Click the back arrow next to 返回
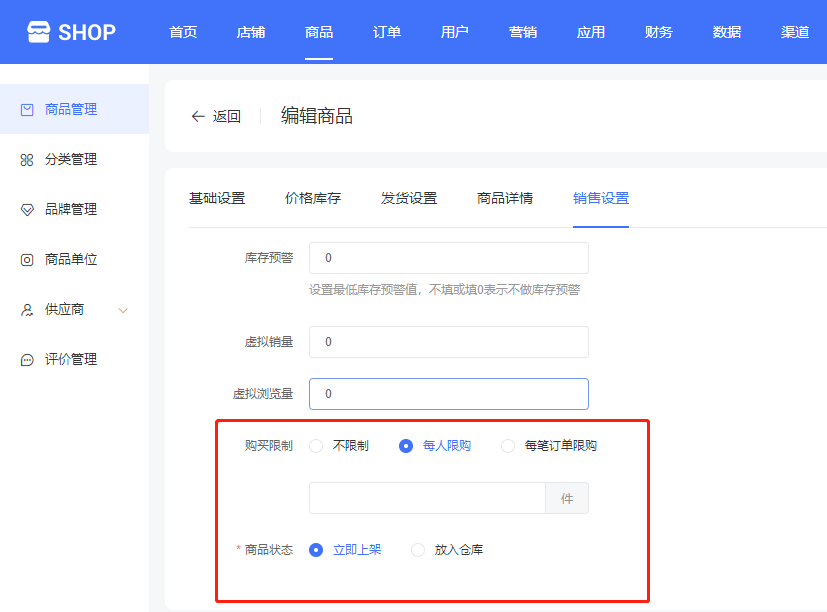The width and height of the screenshot is (827, 612). (x=198, y=116)
